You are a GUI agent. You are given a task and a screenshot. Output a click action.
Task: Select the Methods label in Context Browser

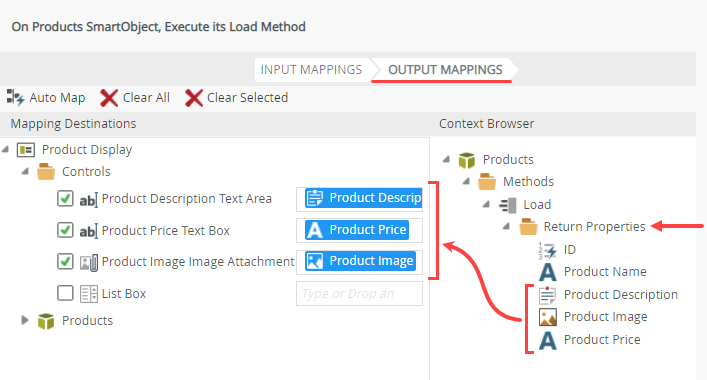(x=528, y=182)
